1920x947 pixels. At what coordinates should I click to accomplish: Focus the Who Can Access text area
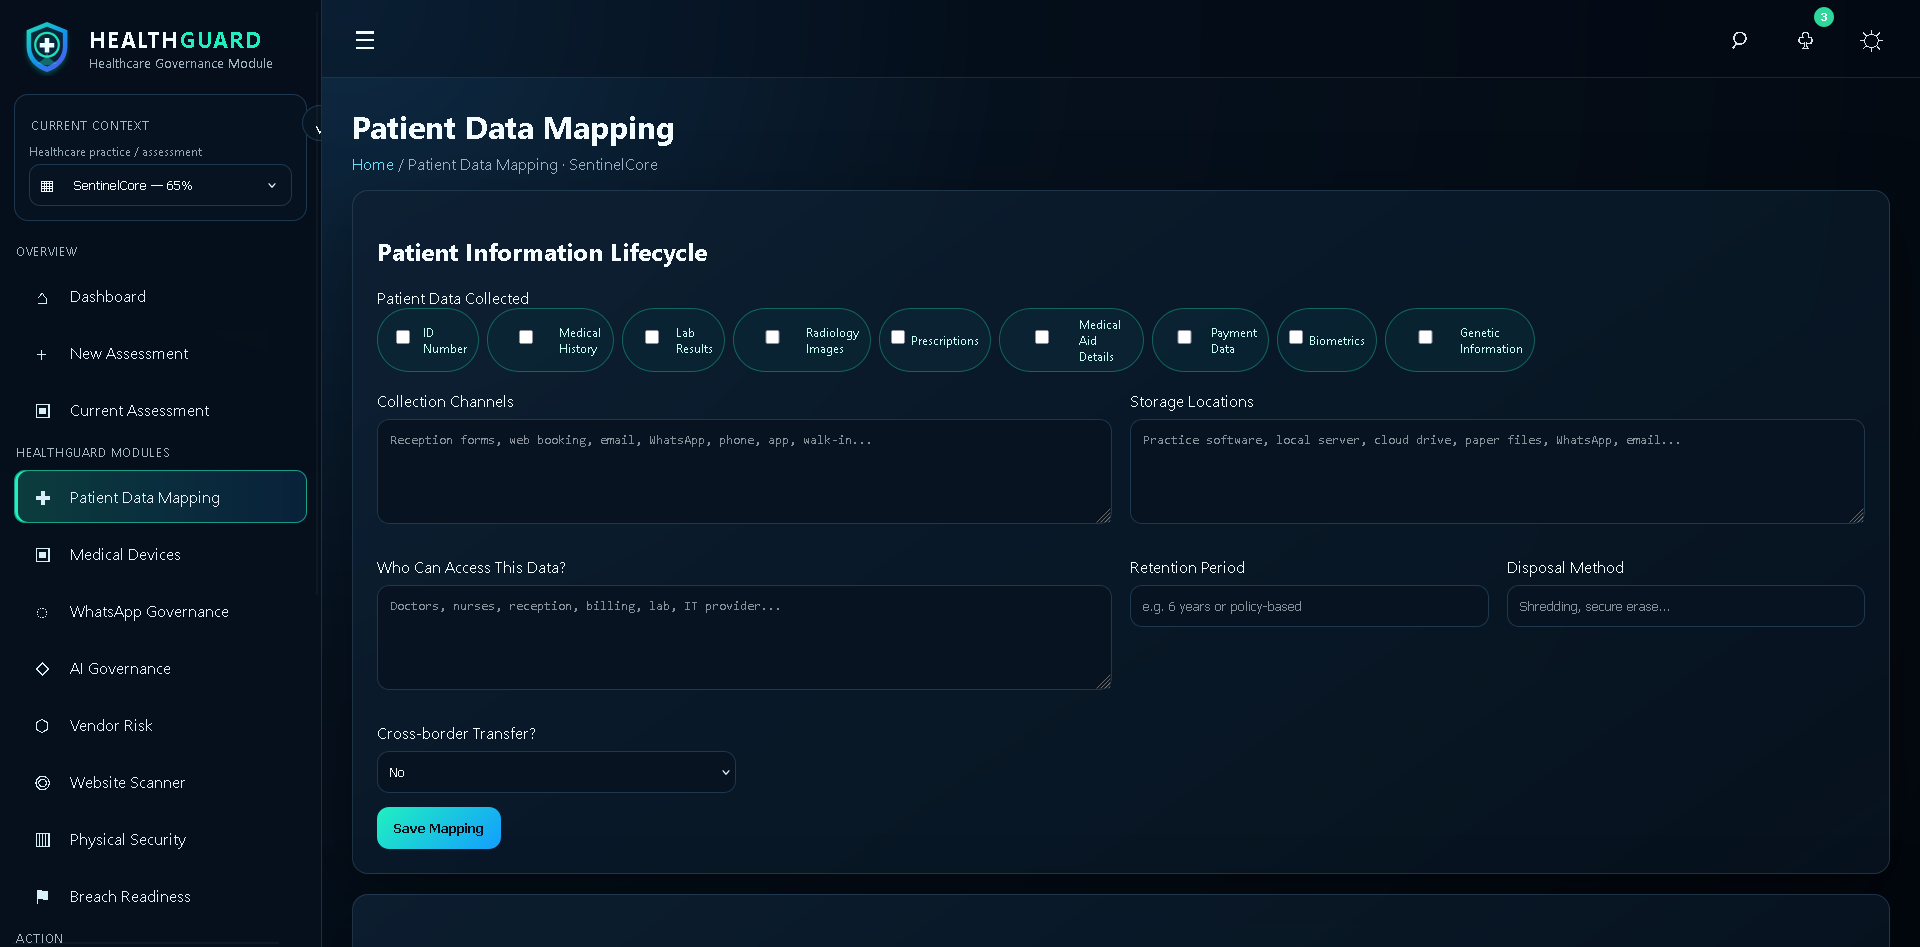click(744, 637)
